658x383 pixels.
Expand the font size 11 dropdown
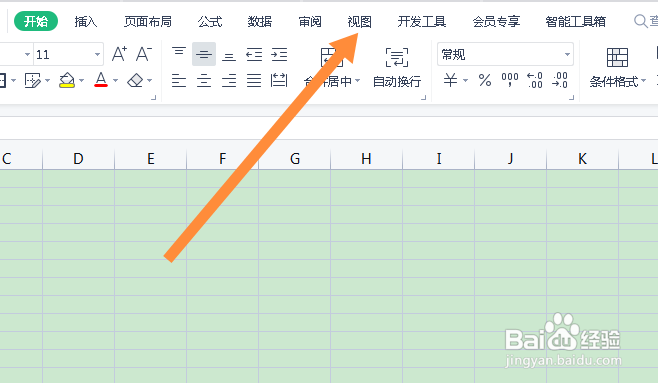pos(97,55)
